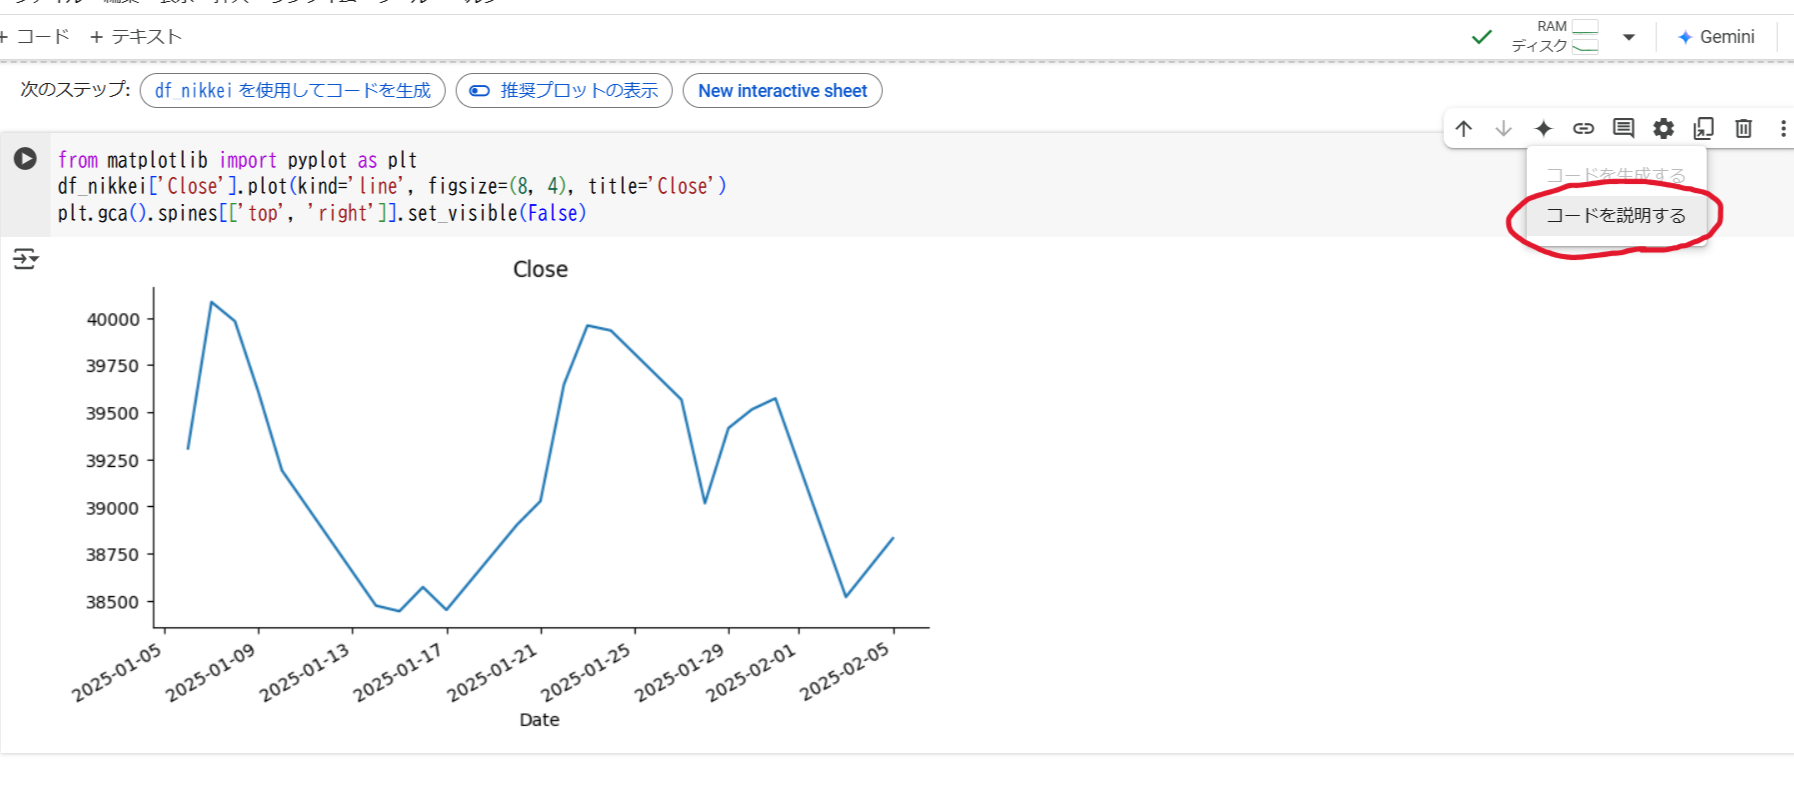Select コードを説明する from the menu
1794x785 pixels.
tap(1616, 214)
